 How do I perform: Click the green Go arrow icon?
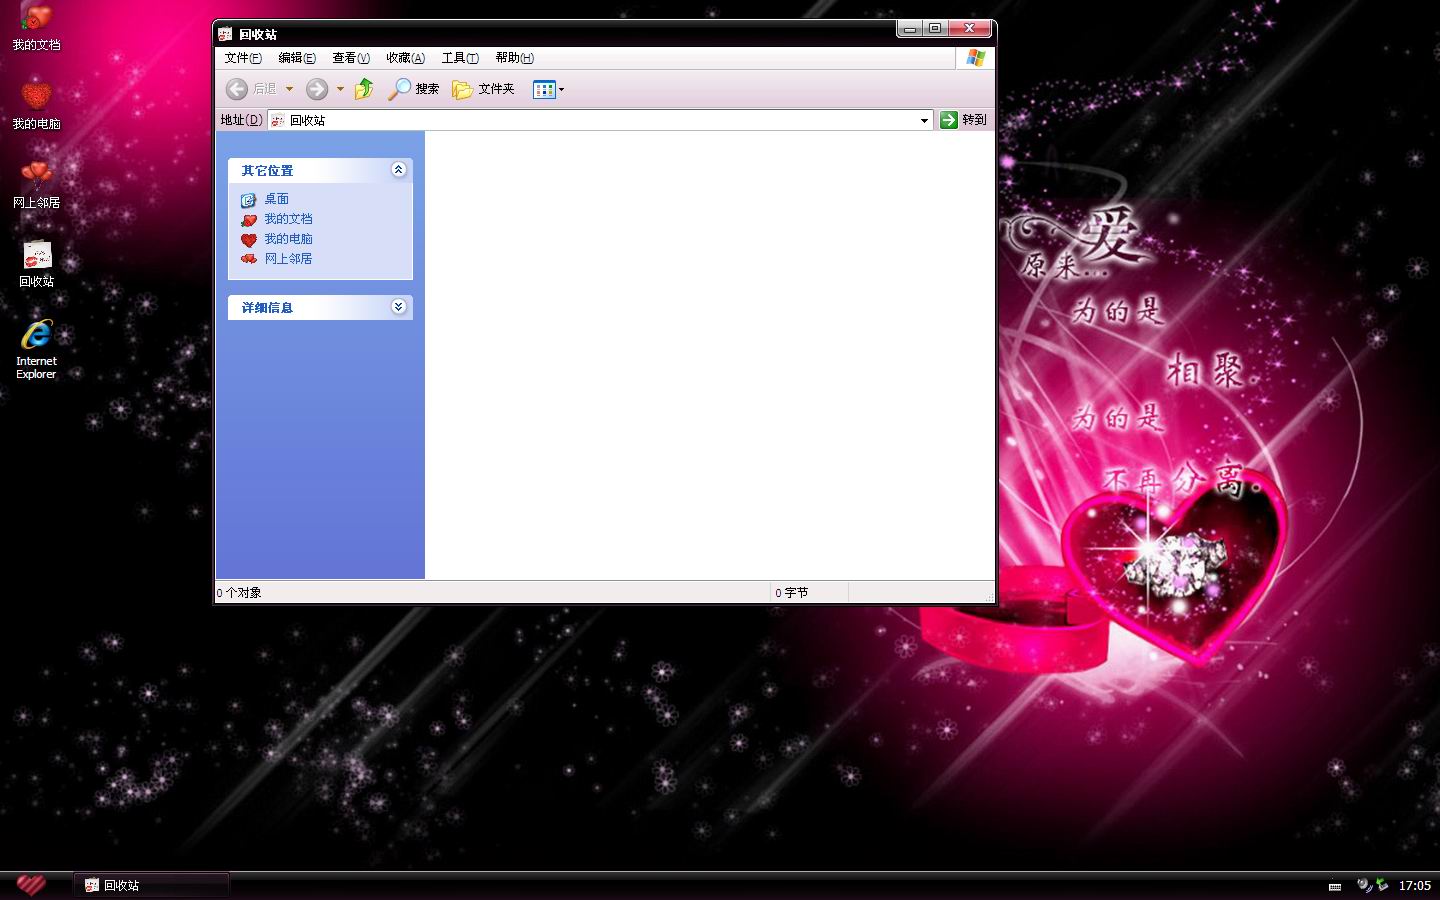coord(949,120)
